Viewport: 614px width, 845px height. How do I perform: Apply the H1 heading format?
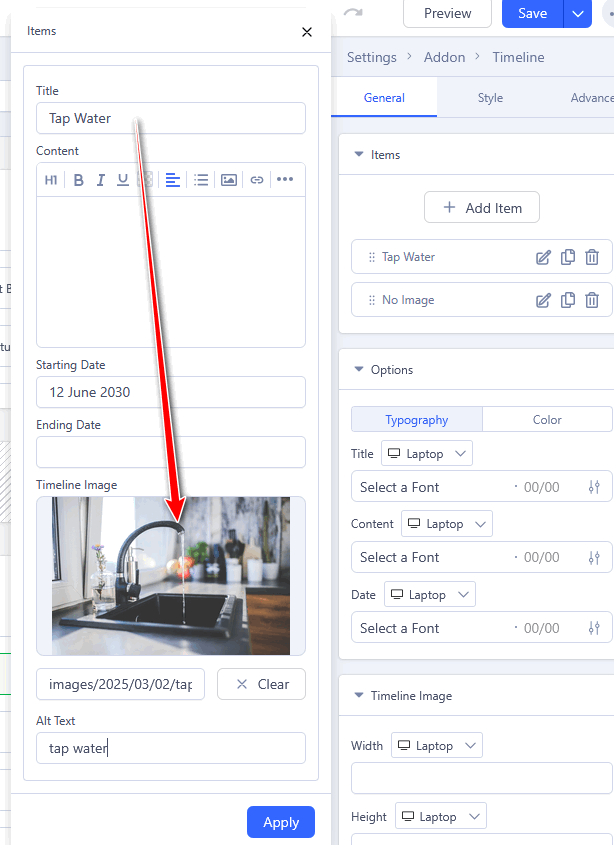pyautogui.click(x=51, y=180)
